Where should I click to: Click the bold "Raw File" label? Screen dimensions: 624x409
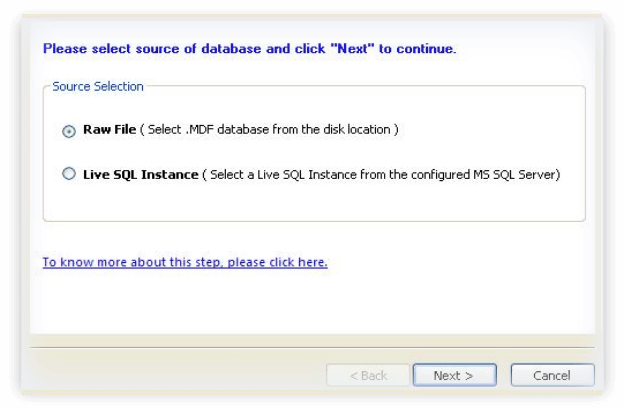(x=109, y=130)
